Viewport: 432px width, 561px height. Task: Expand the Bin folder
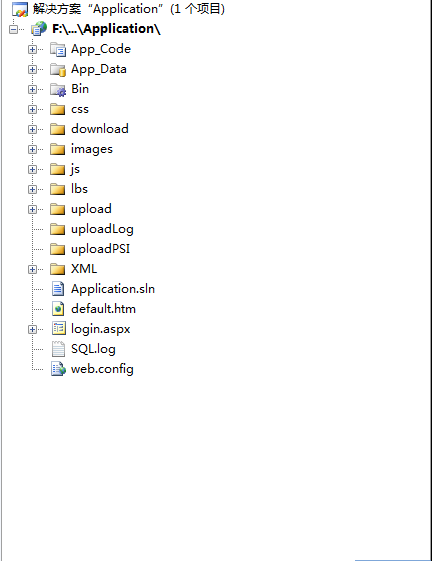click(x=32, y=89)
